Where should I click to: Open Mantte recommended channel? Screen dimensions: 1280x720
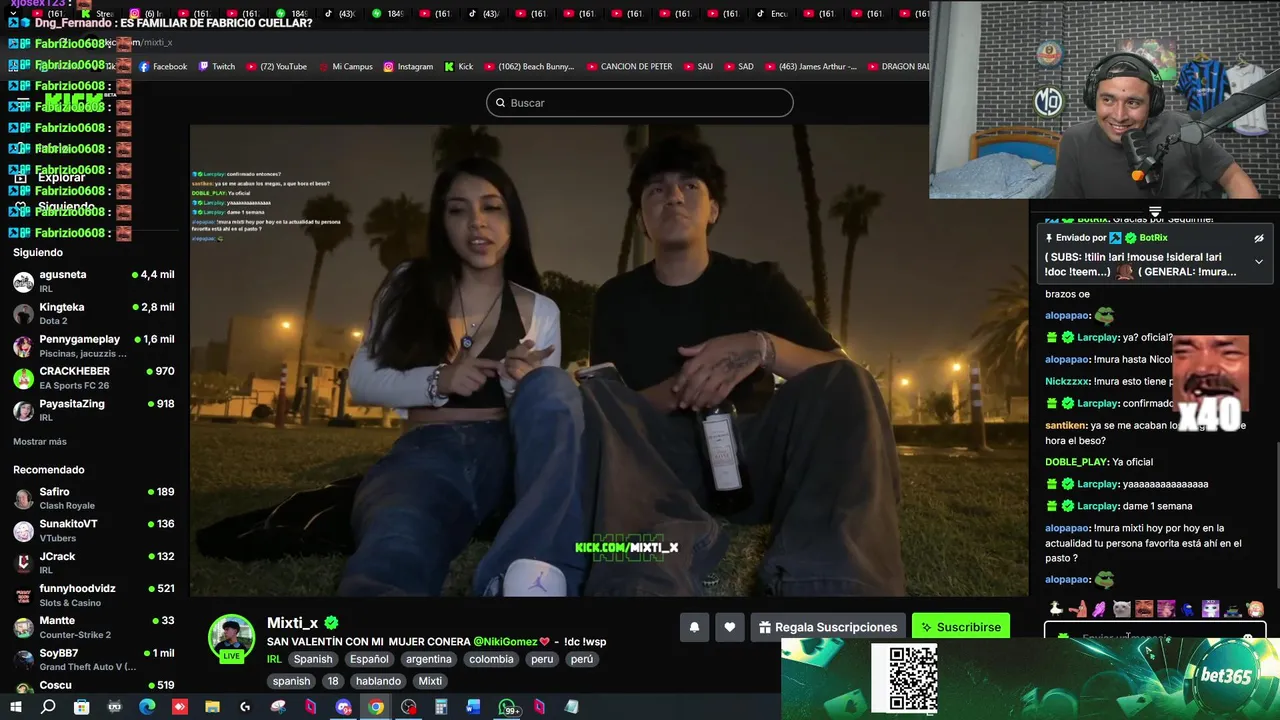click(93, 627)
